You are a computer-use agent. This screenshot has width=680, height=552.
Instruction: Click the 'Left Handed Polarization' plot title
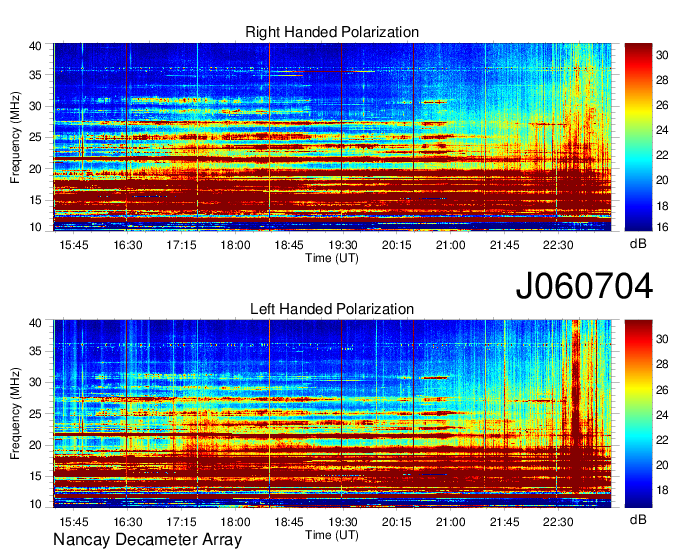pos(332,309)
